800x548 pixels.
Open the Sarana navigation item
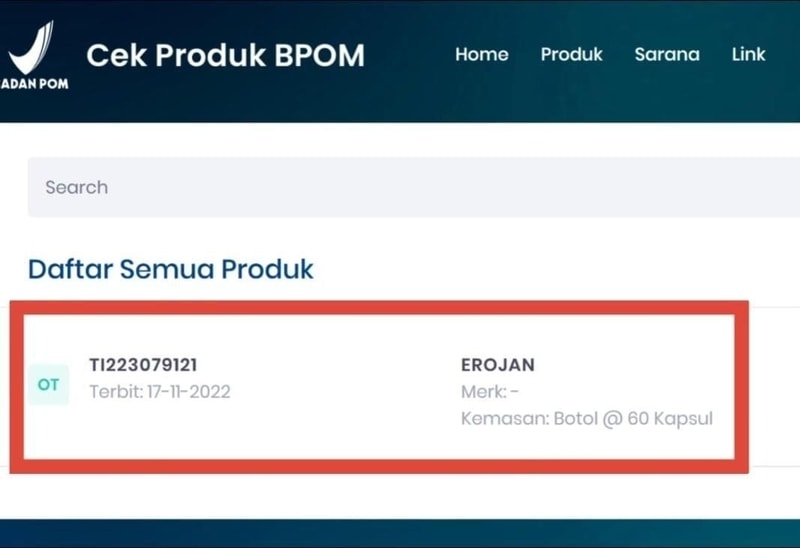coord(667,54)
